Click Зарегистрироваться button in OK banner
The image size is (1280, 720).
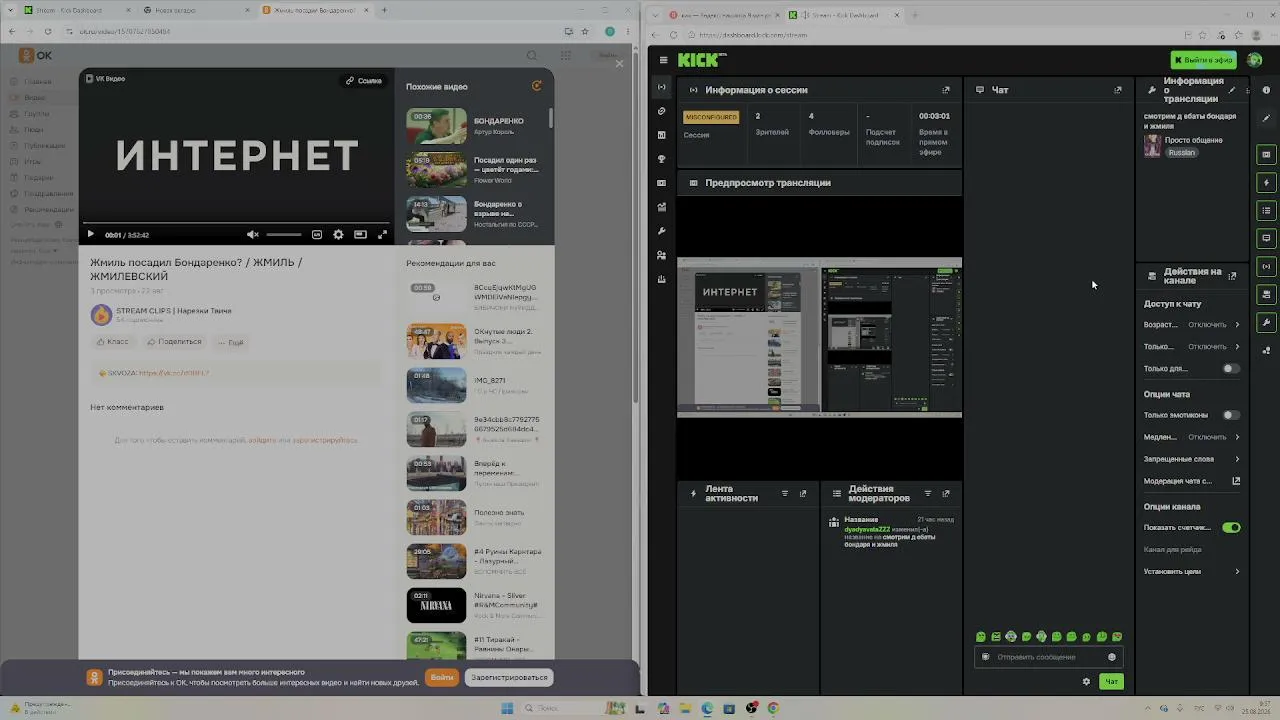coord(509,677)
